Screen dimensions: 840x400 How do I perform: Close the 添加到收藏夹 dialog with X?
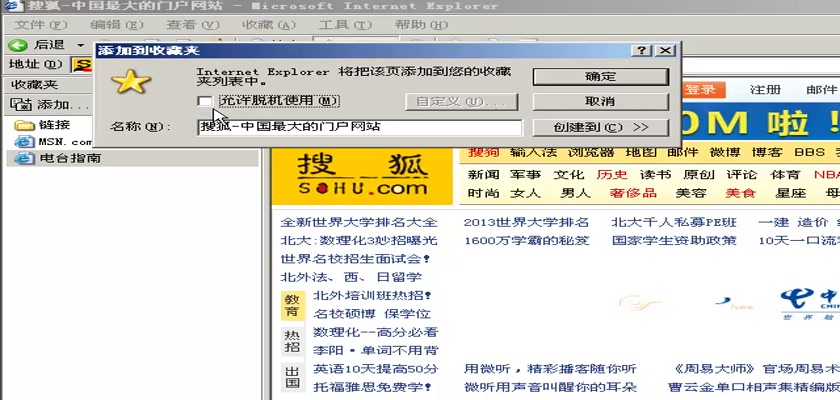664,51
